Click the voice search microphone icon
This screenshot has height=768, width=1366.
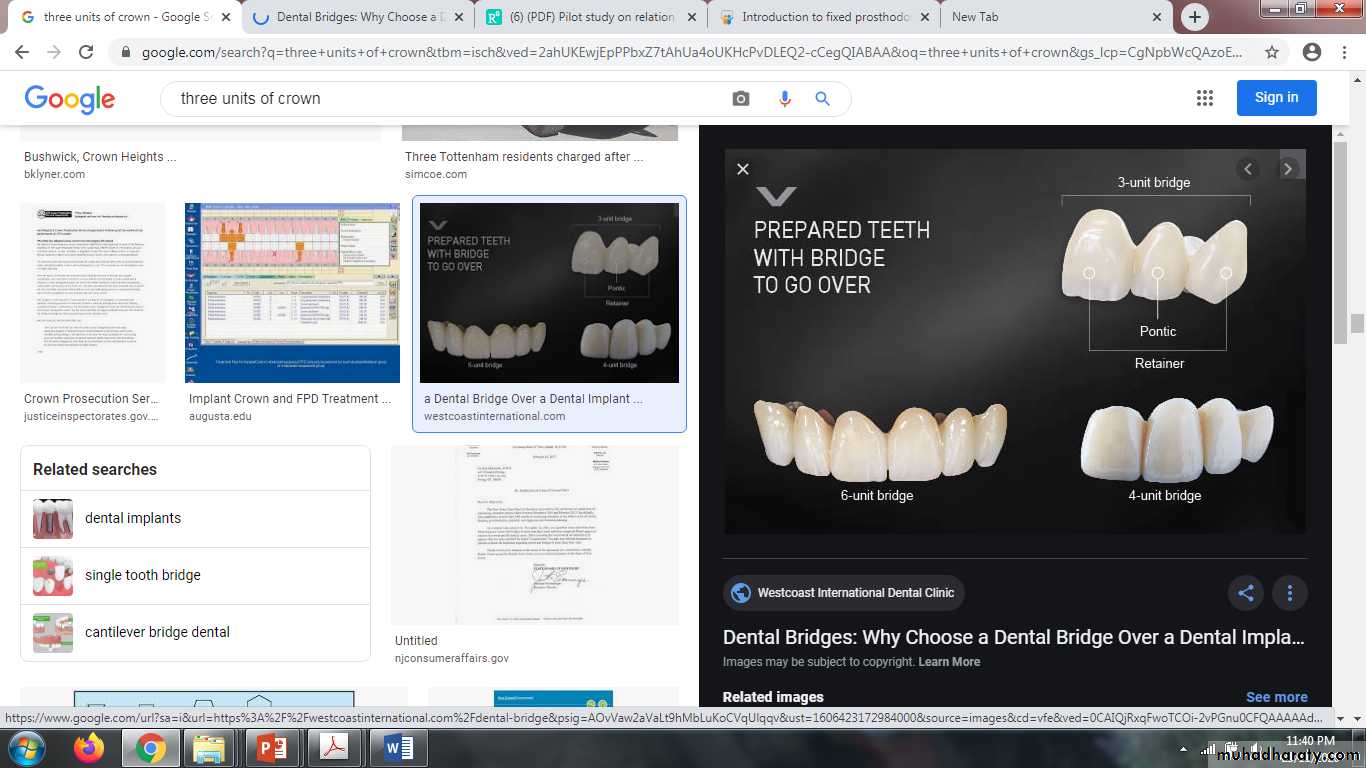784,98
